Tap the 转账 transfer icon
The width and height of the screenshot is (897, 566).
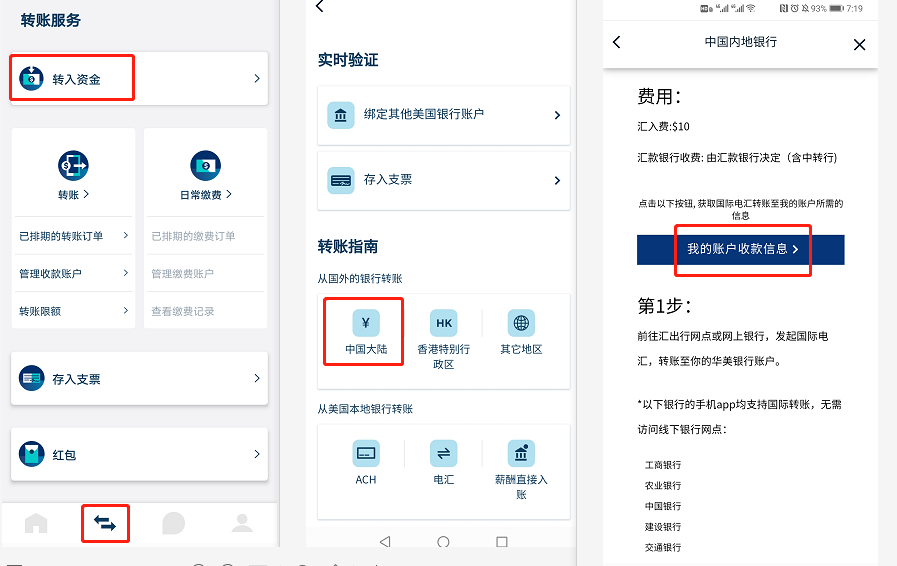point(73,165)
